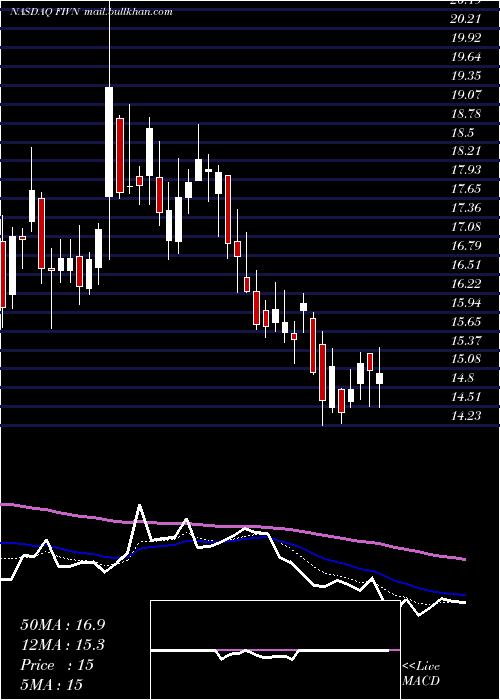500x700 pixels.
Task: Click the 18.5 price axis label
Action: [462, 133]
